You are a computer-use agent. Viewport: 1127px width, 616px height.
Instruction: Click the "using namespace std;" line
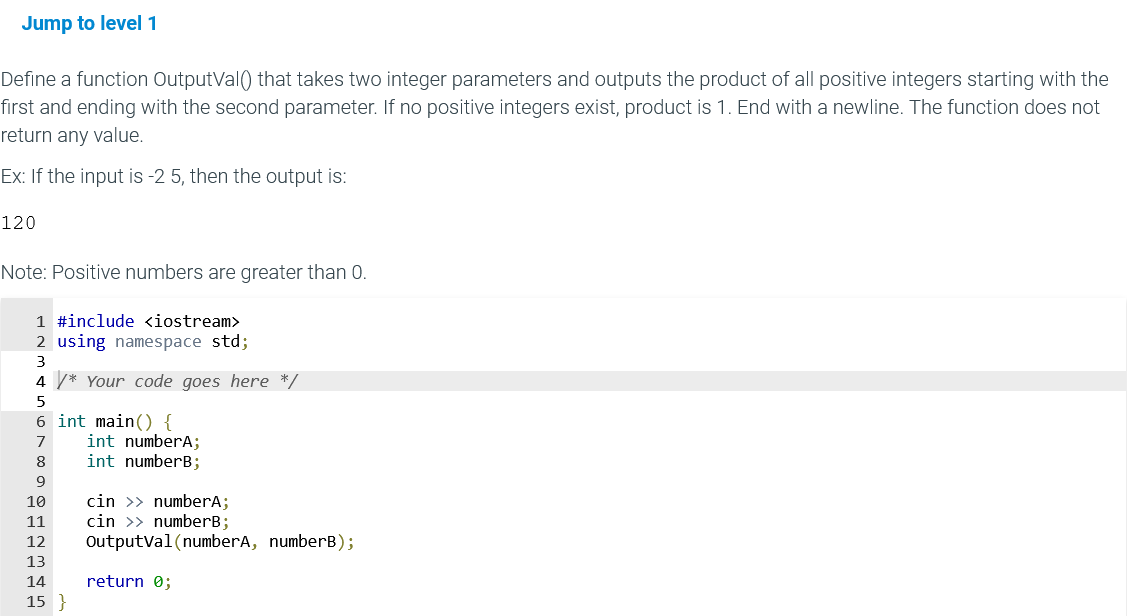(153, 341)
